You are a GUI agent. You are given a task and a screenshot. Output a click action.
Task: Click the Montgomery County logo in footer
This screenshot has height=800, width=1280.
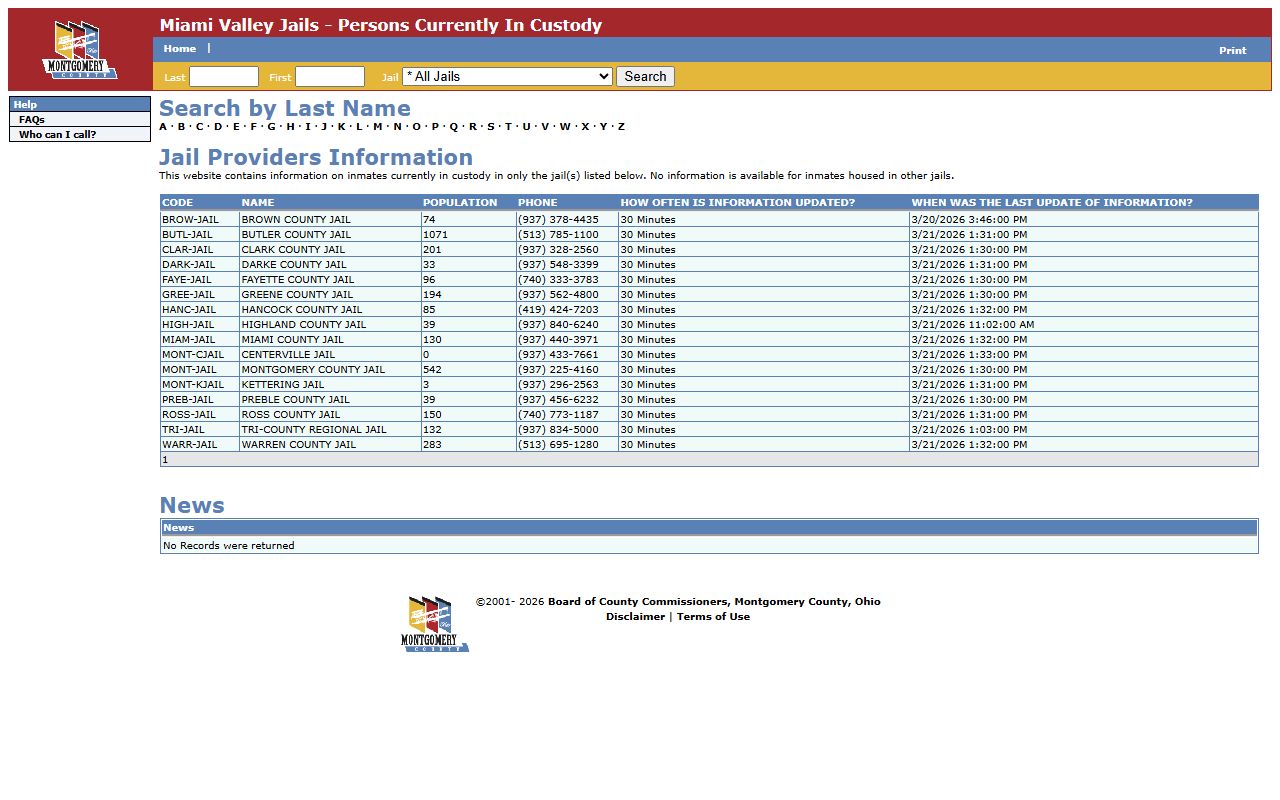point(435,624)
